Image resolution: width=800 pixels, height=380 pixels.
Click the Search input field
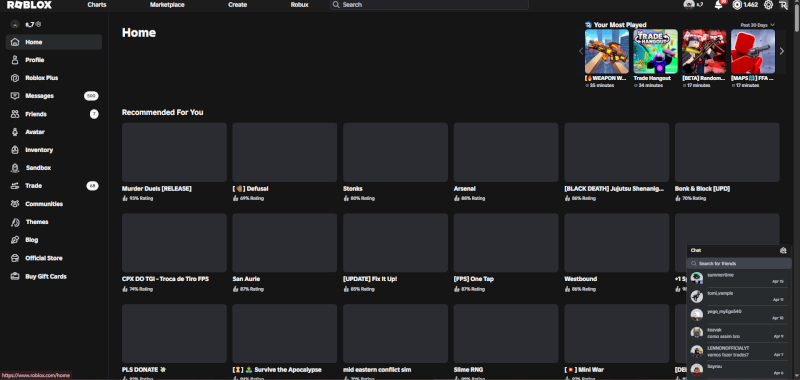[429, 5]
